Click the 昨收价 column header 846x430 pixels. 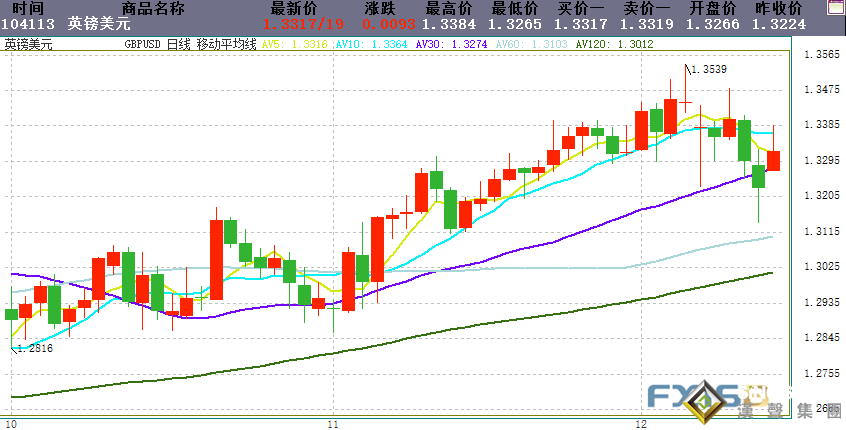779,8
